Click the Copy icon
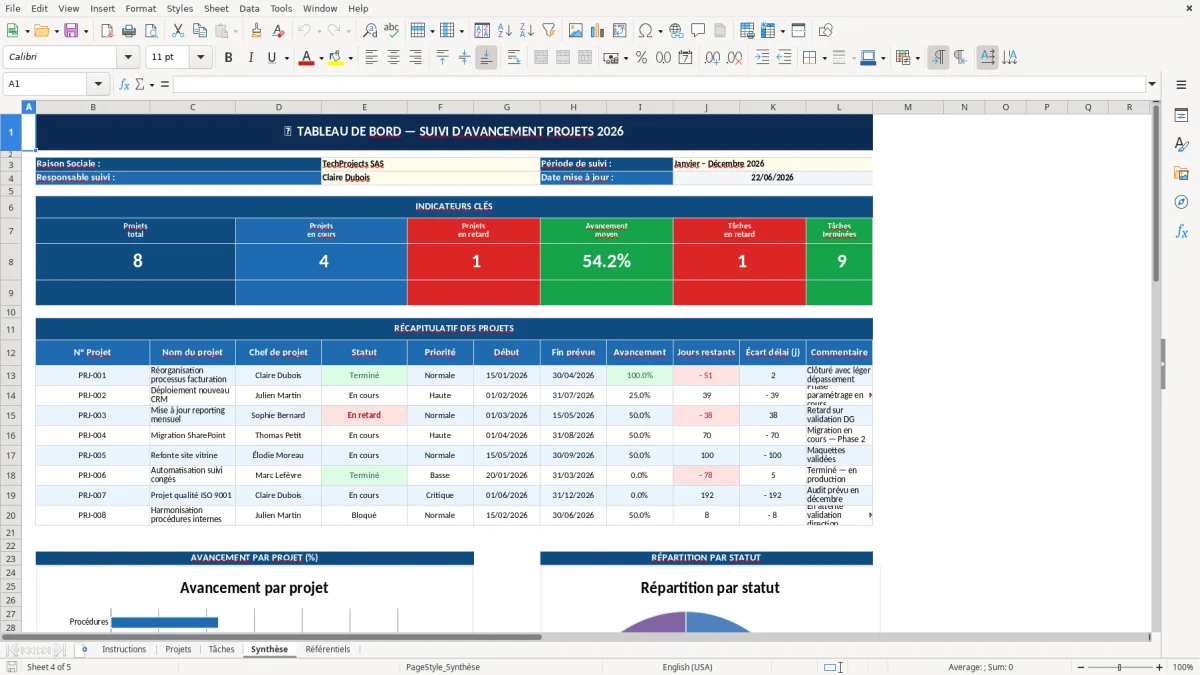This screenshot has width=1200, height=675. (x=199, y=31)
